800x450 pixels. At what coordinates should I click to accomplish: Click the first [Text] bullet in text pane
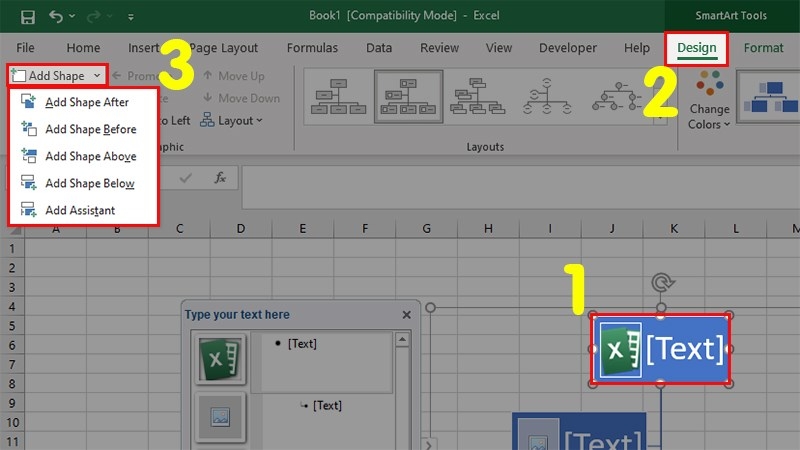(302, 344)
